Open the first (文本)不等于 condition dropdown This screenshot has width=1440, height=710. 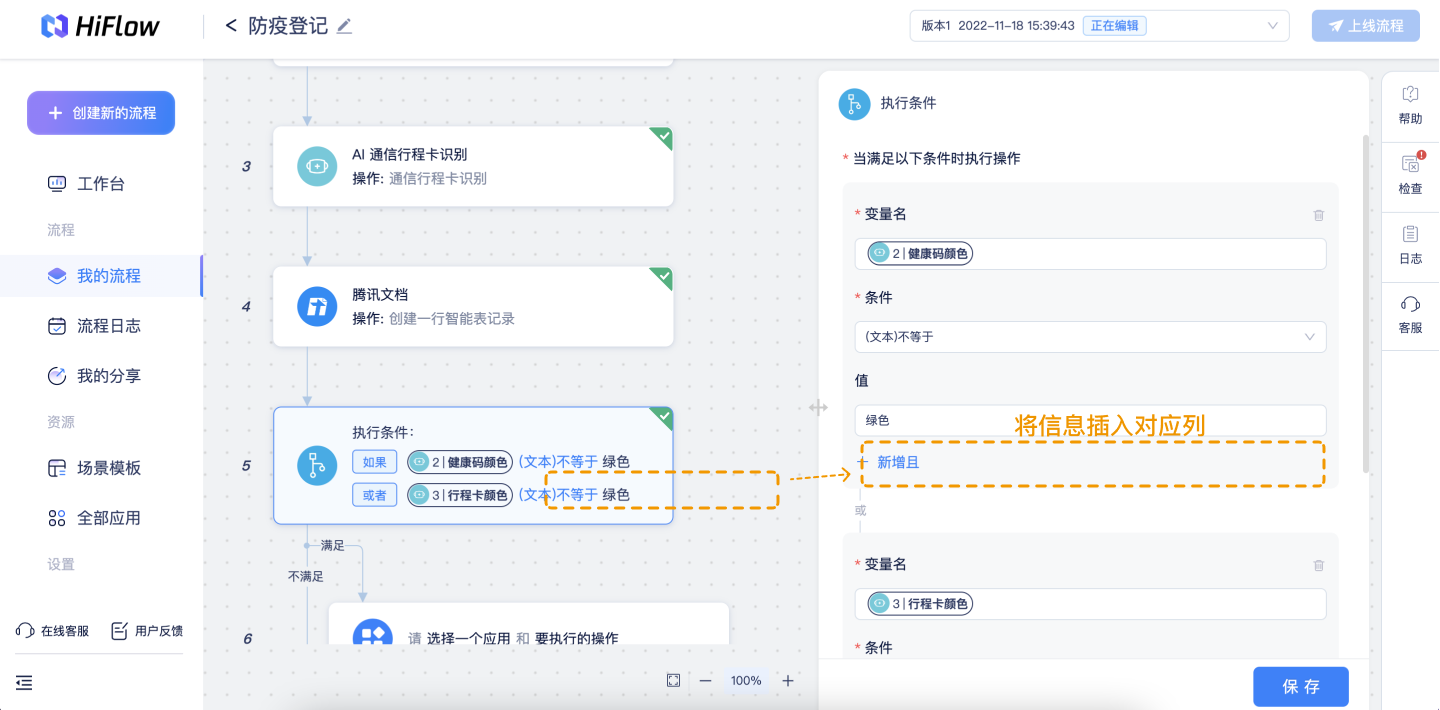[1090, 337]
